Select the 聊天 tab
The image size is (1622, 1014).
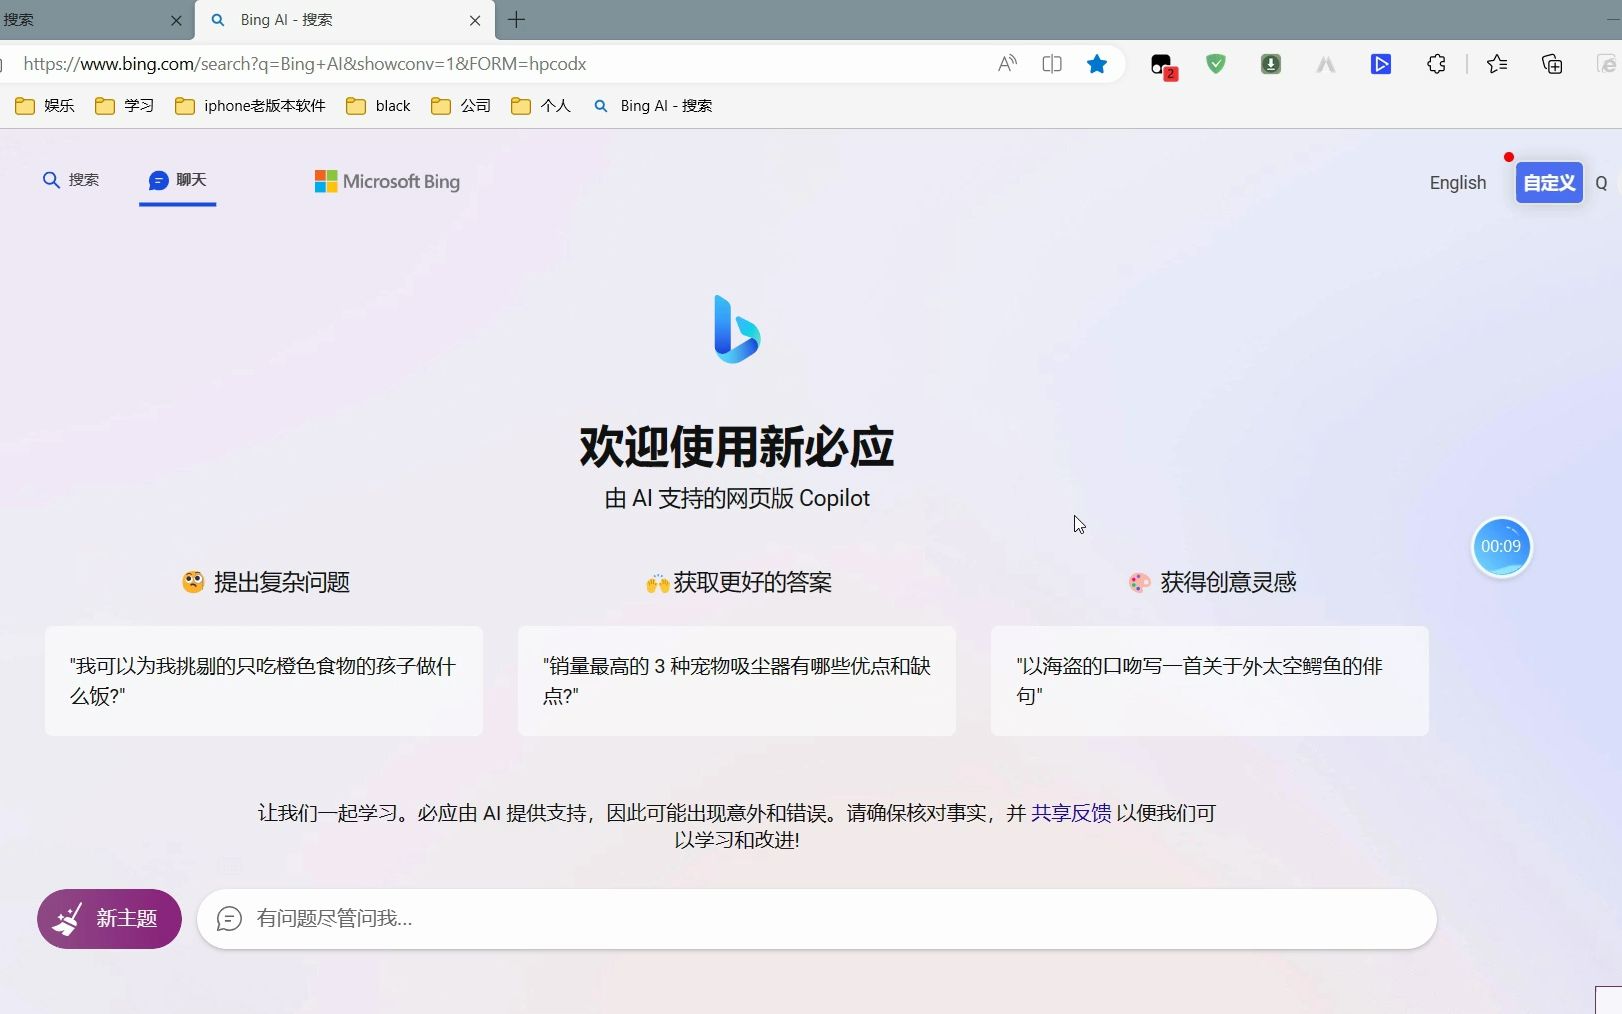click(x=178, y=180)
